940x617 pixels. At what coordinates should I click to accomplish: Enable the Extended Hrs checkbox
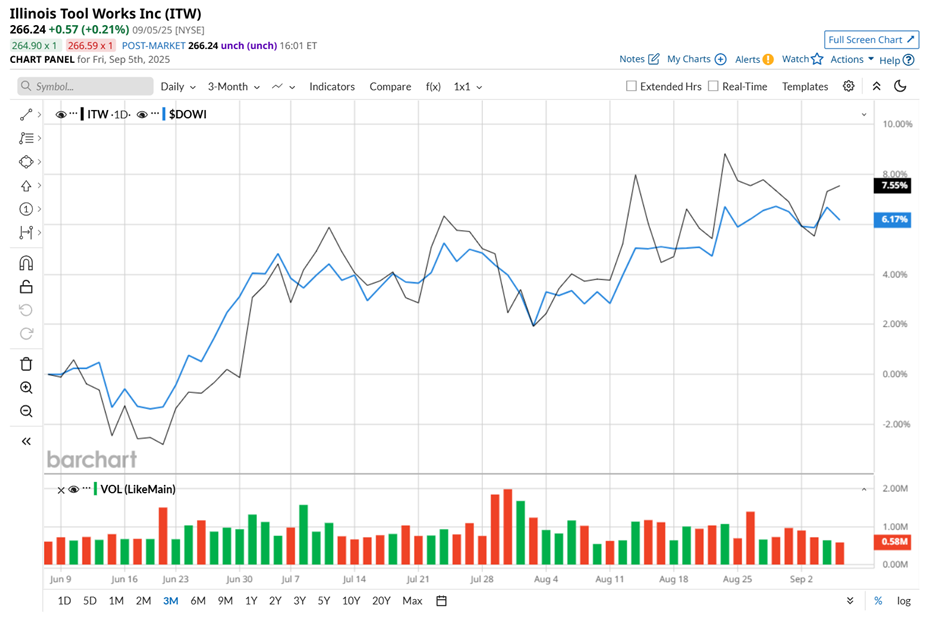[x=631, y=86]
